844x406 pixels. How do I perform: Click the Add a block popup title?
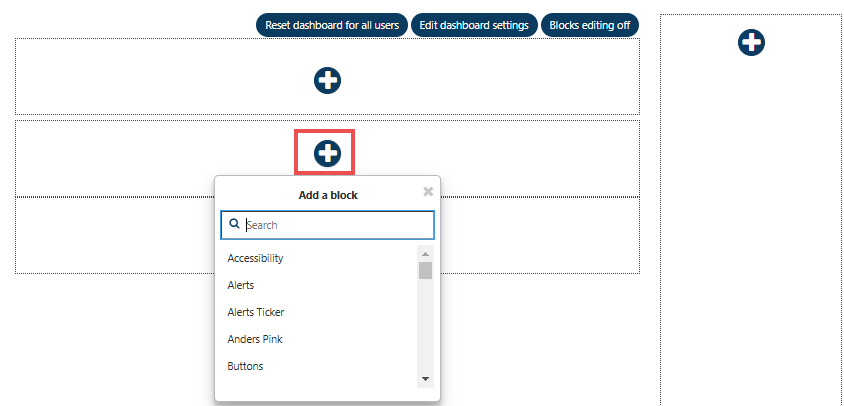(327, 195)
